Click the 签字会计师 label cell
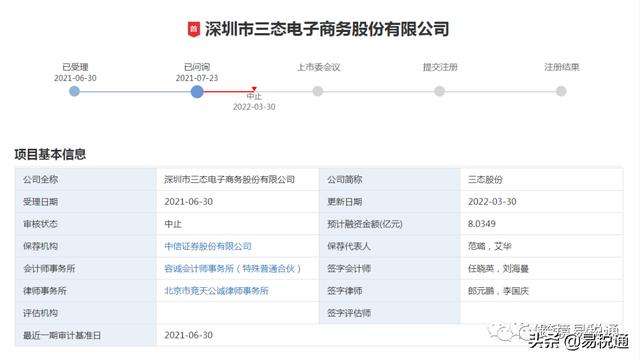Screen dimensions: 640x360 pyautogui.click(x=390, y=269)
